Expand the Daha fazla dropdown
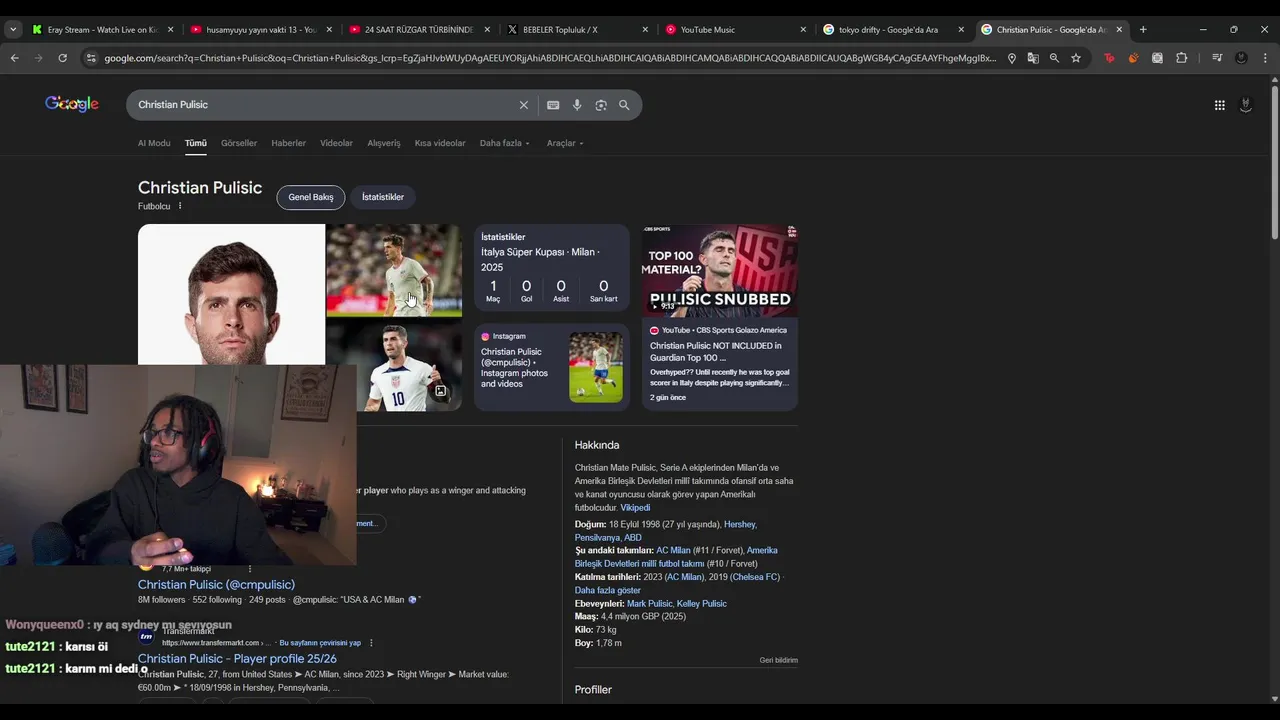Viewport: 1280px width, 720px height. coord(505,143)
